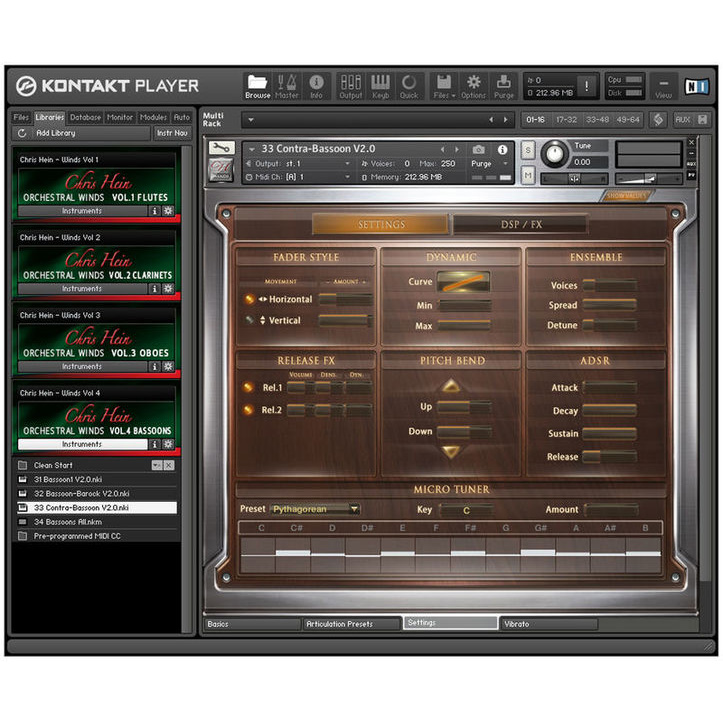This screenshot has width=723, height=723.
Task: Switch to the Files browser tab
Action: point(21,118)
